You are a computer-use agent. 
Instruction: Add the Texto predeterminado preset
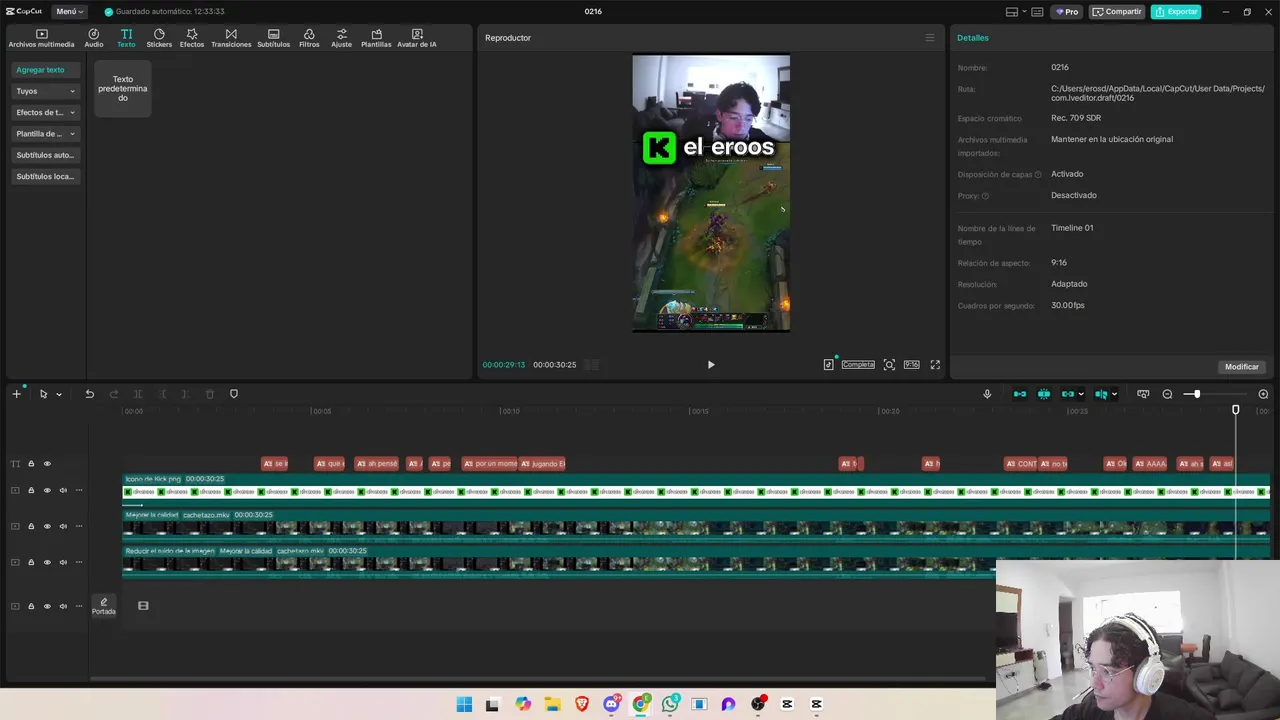pyautogui.click(x=123, y=88)
